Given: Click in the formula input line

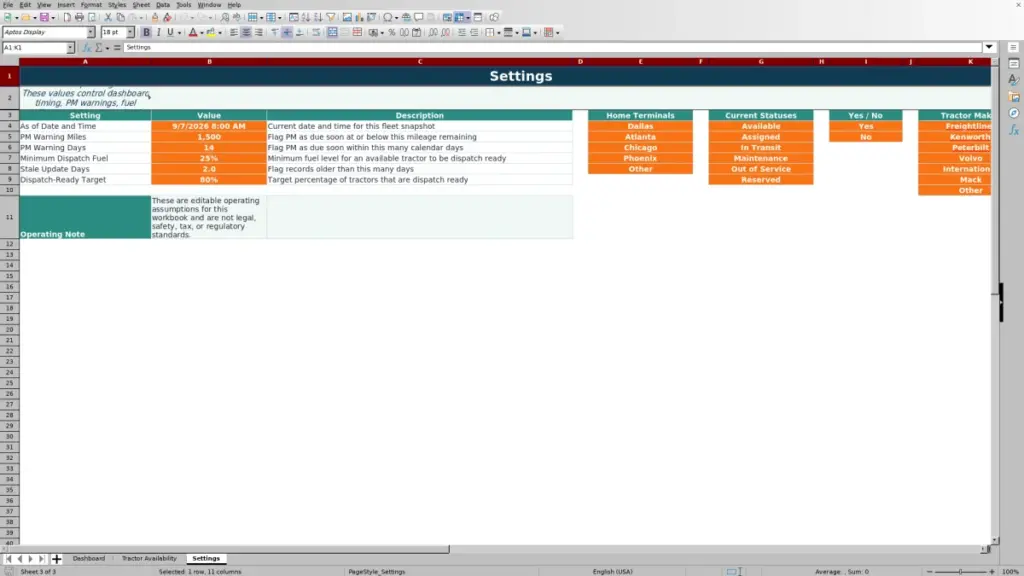Looking at the screenshot, I should point(552,47).
